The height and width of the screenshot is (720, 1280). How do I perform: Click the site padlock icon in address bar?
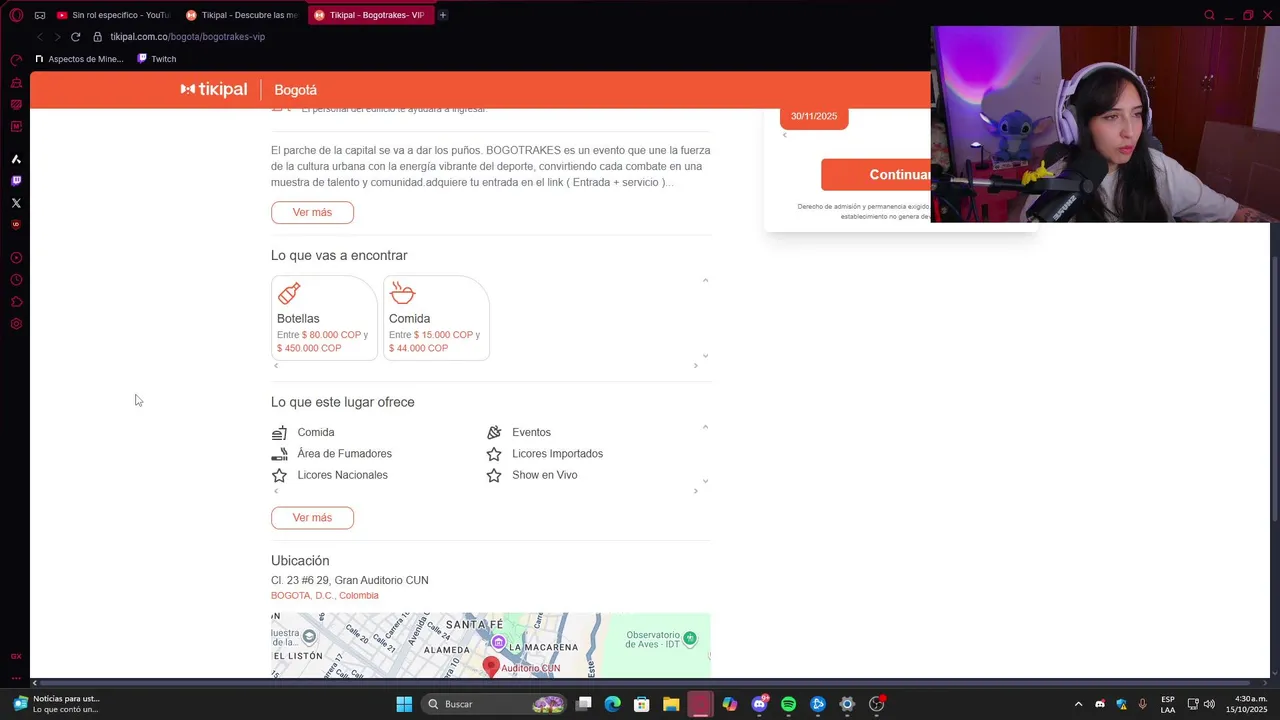click(98, 37)
